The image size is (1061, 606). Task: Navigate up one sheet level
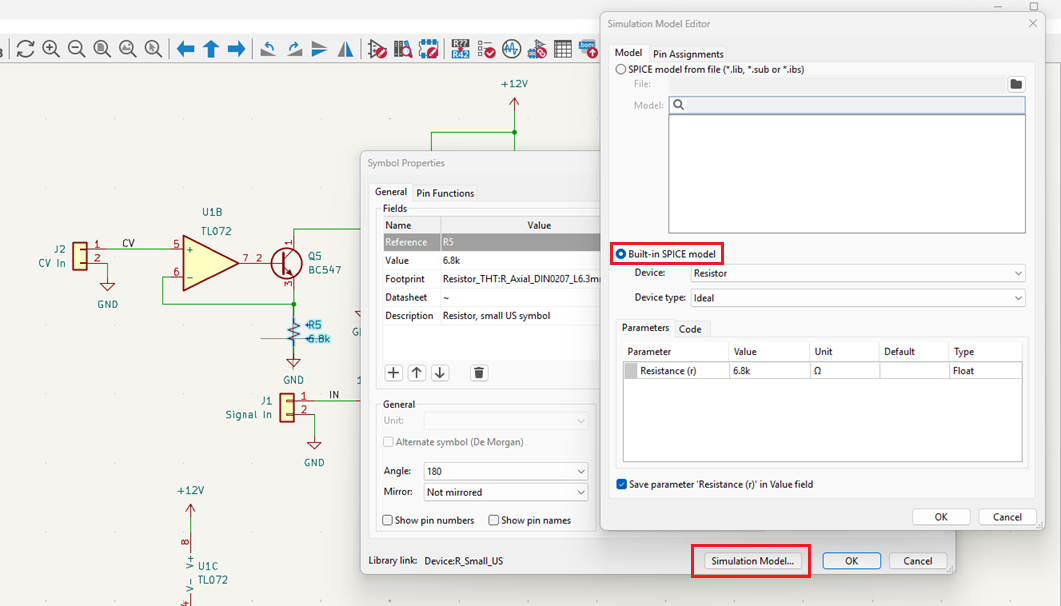pyautogui.click(x=211, y=49)
